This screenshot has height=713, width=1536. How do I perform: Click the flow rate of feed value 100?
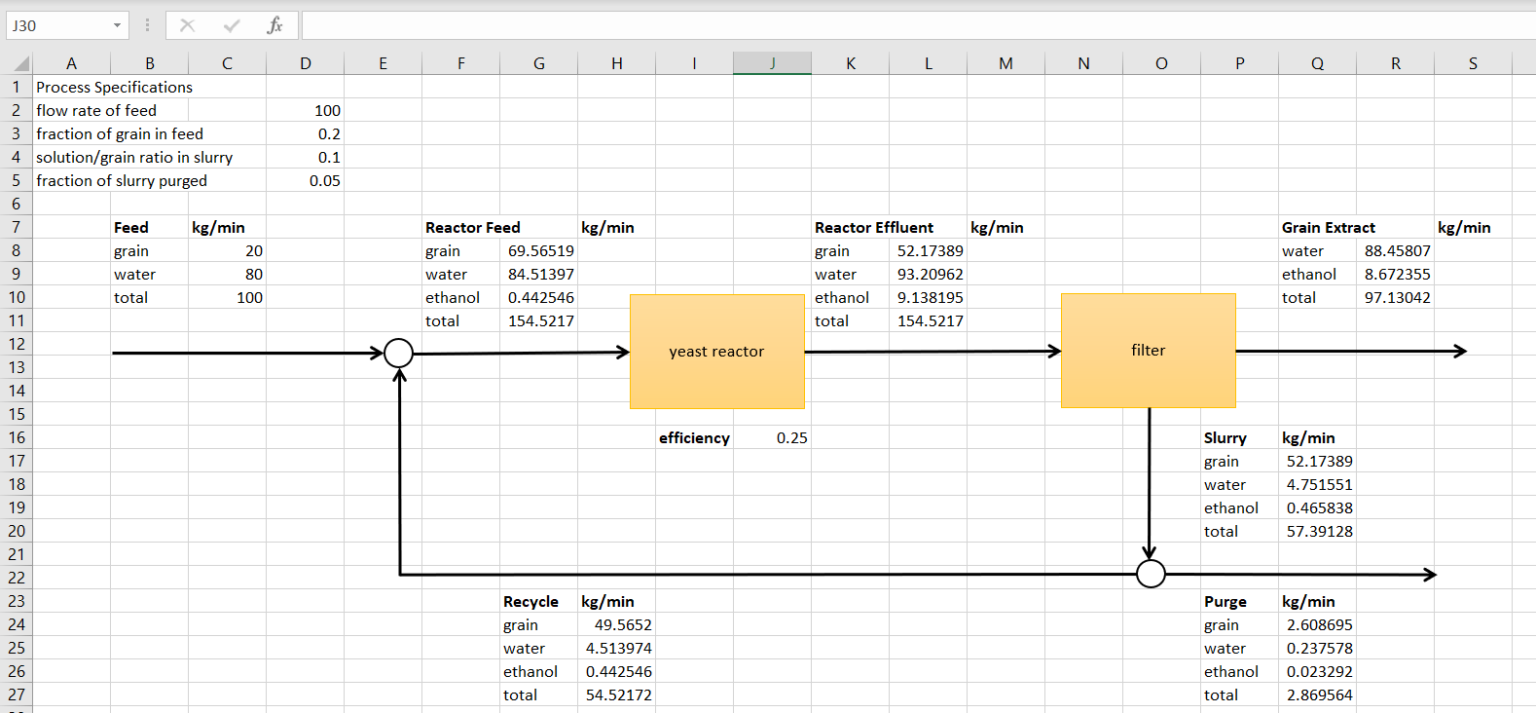pos(305,111)
